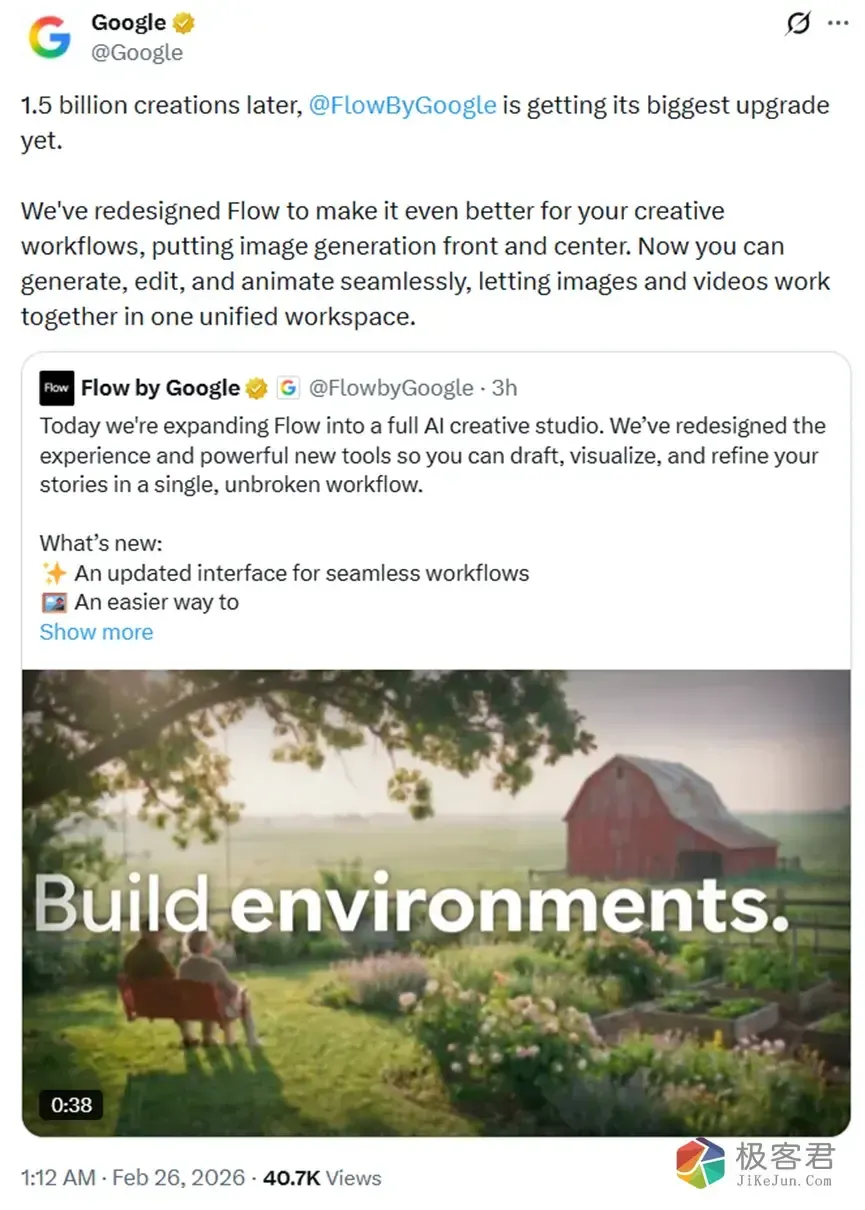This screenshot has width=865, height=1210.
Task: Click the black Flow avatar in quoted post
Action: pyautogui.click(x=57, y=388)
